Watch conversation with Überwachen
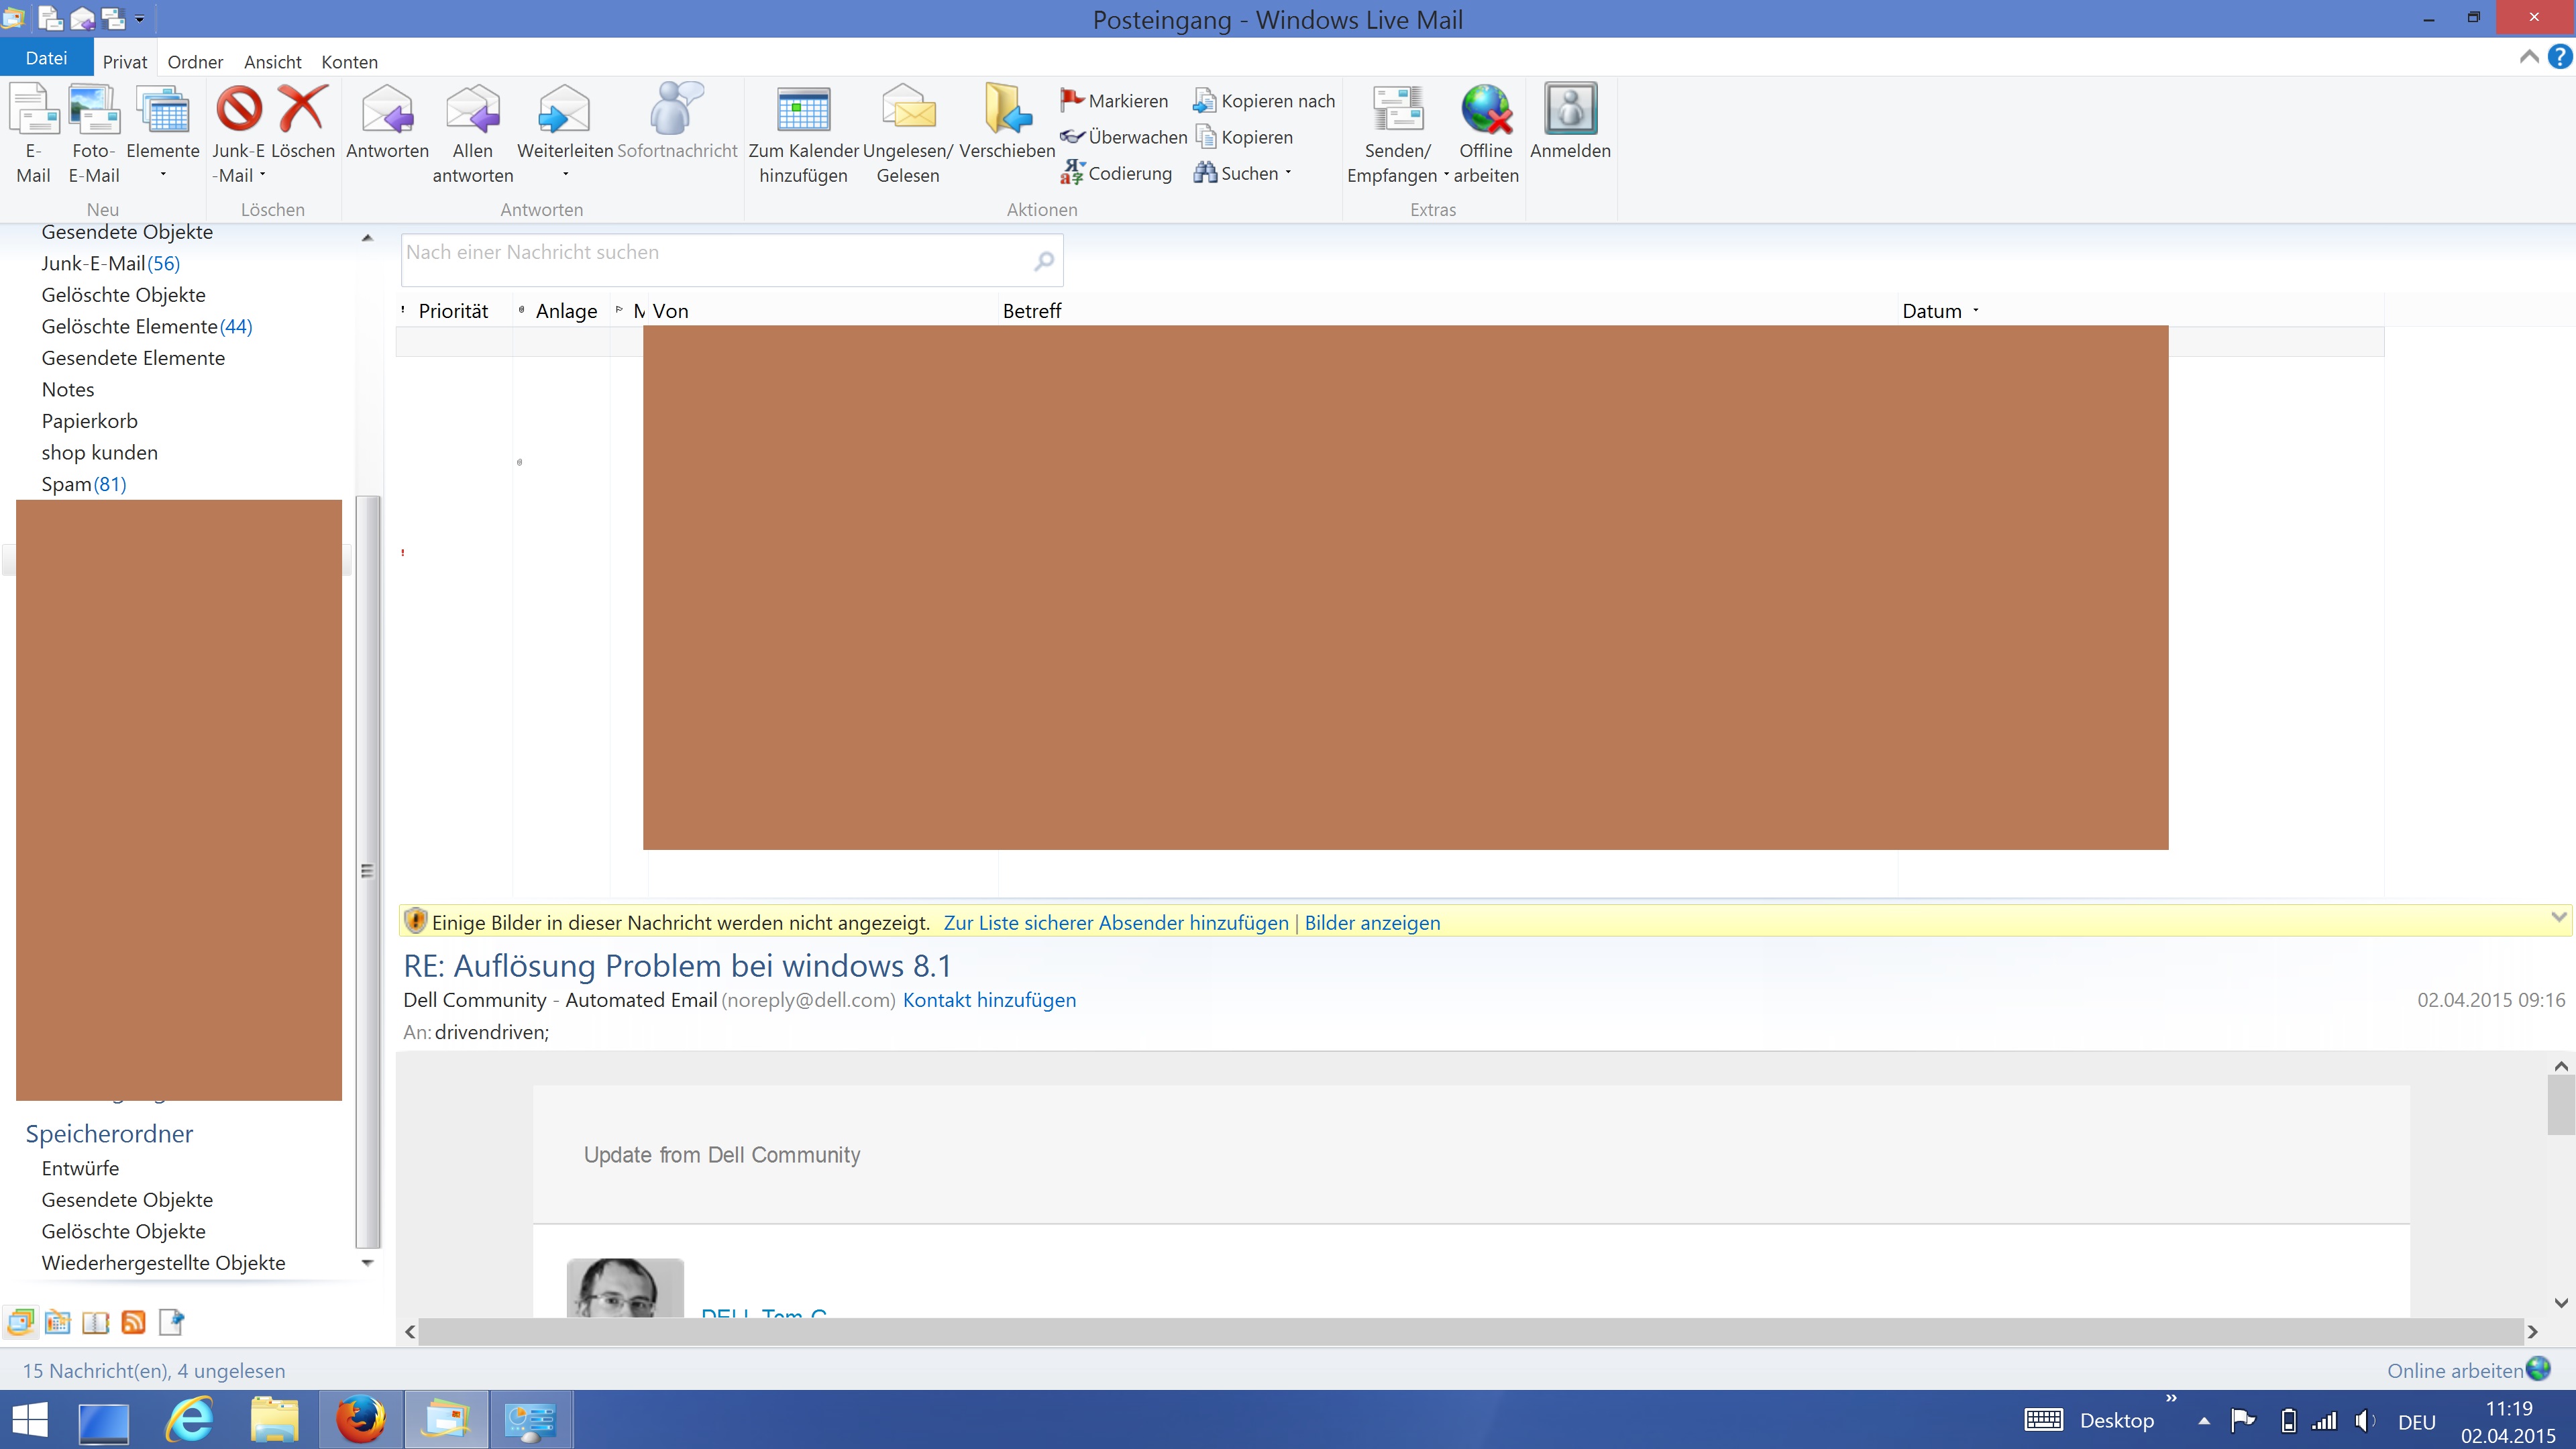 [1124, 137]
